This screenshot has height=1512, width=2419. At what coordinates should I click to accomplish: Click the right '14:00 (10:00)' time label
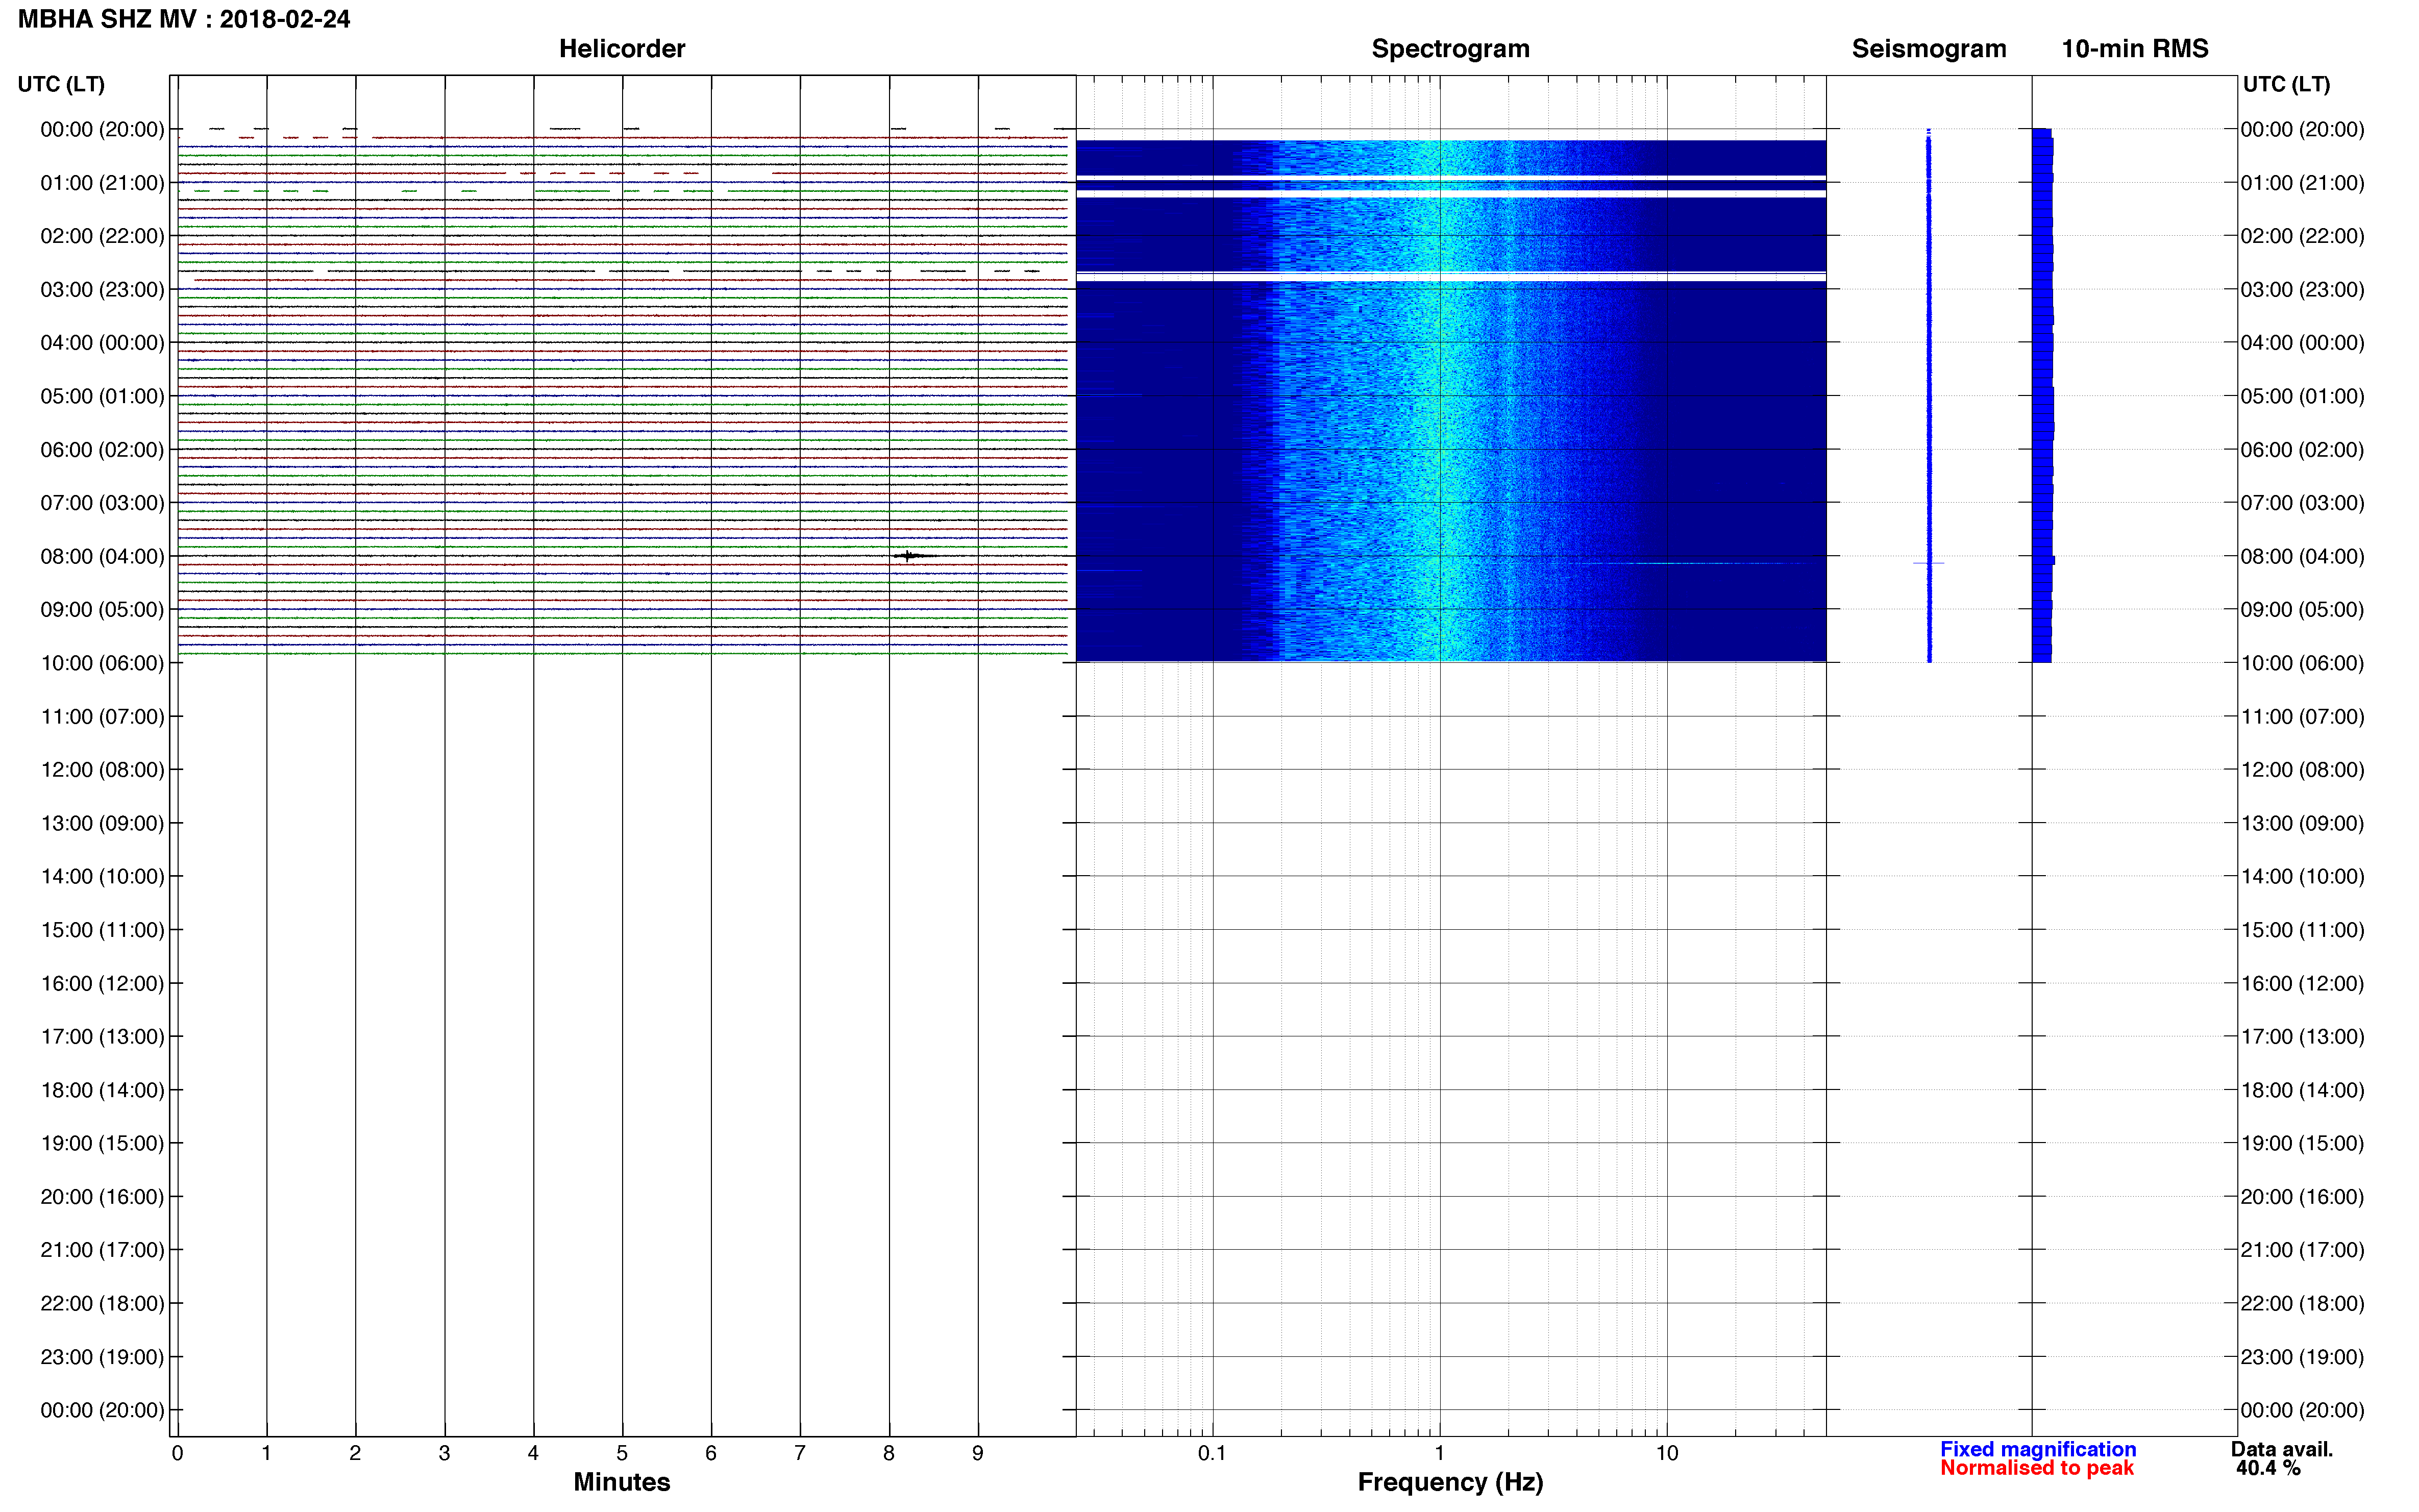[x=2302, y=876]
